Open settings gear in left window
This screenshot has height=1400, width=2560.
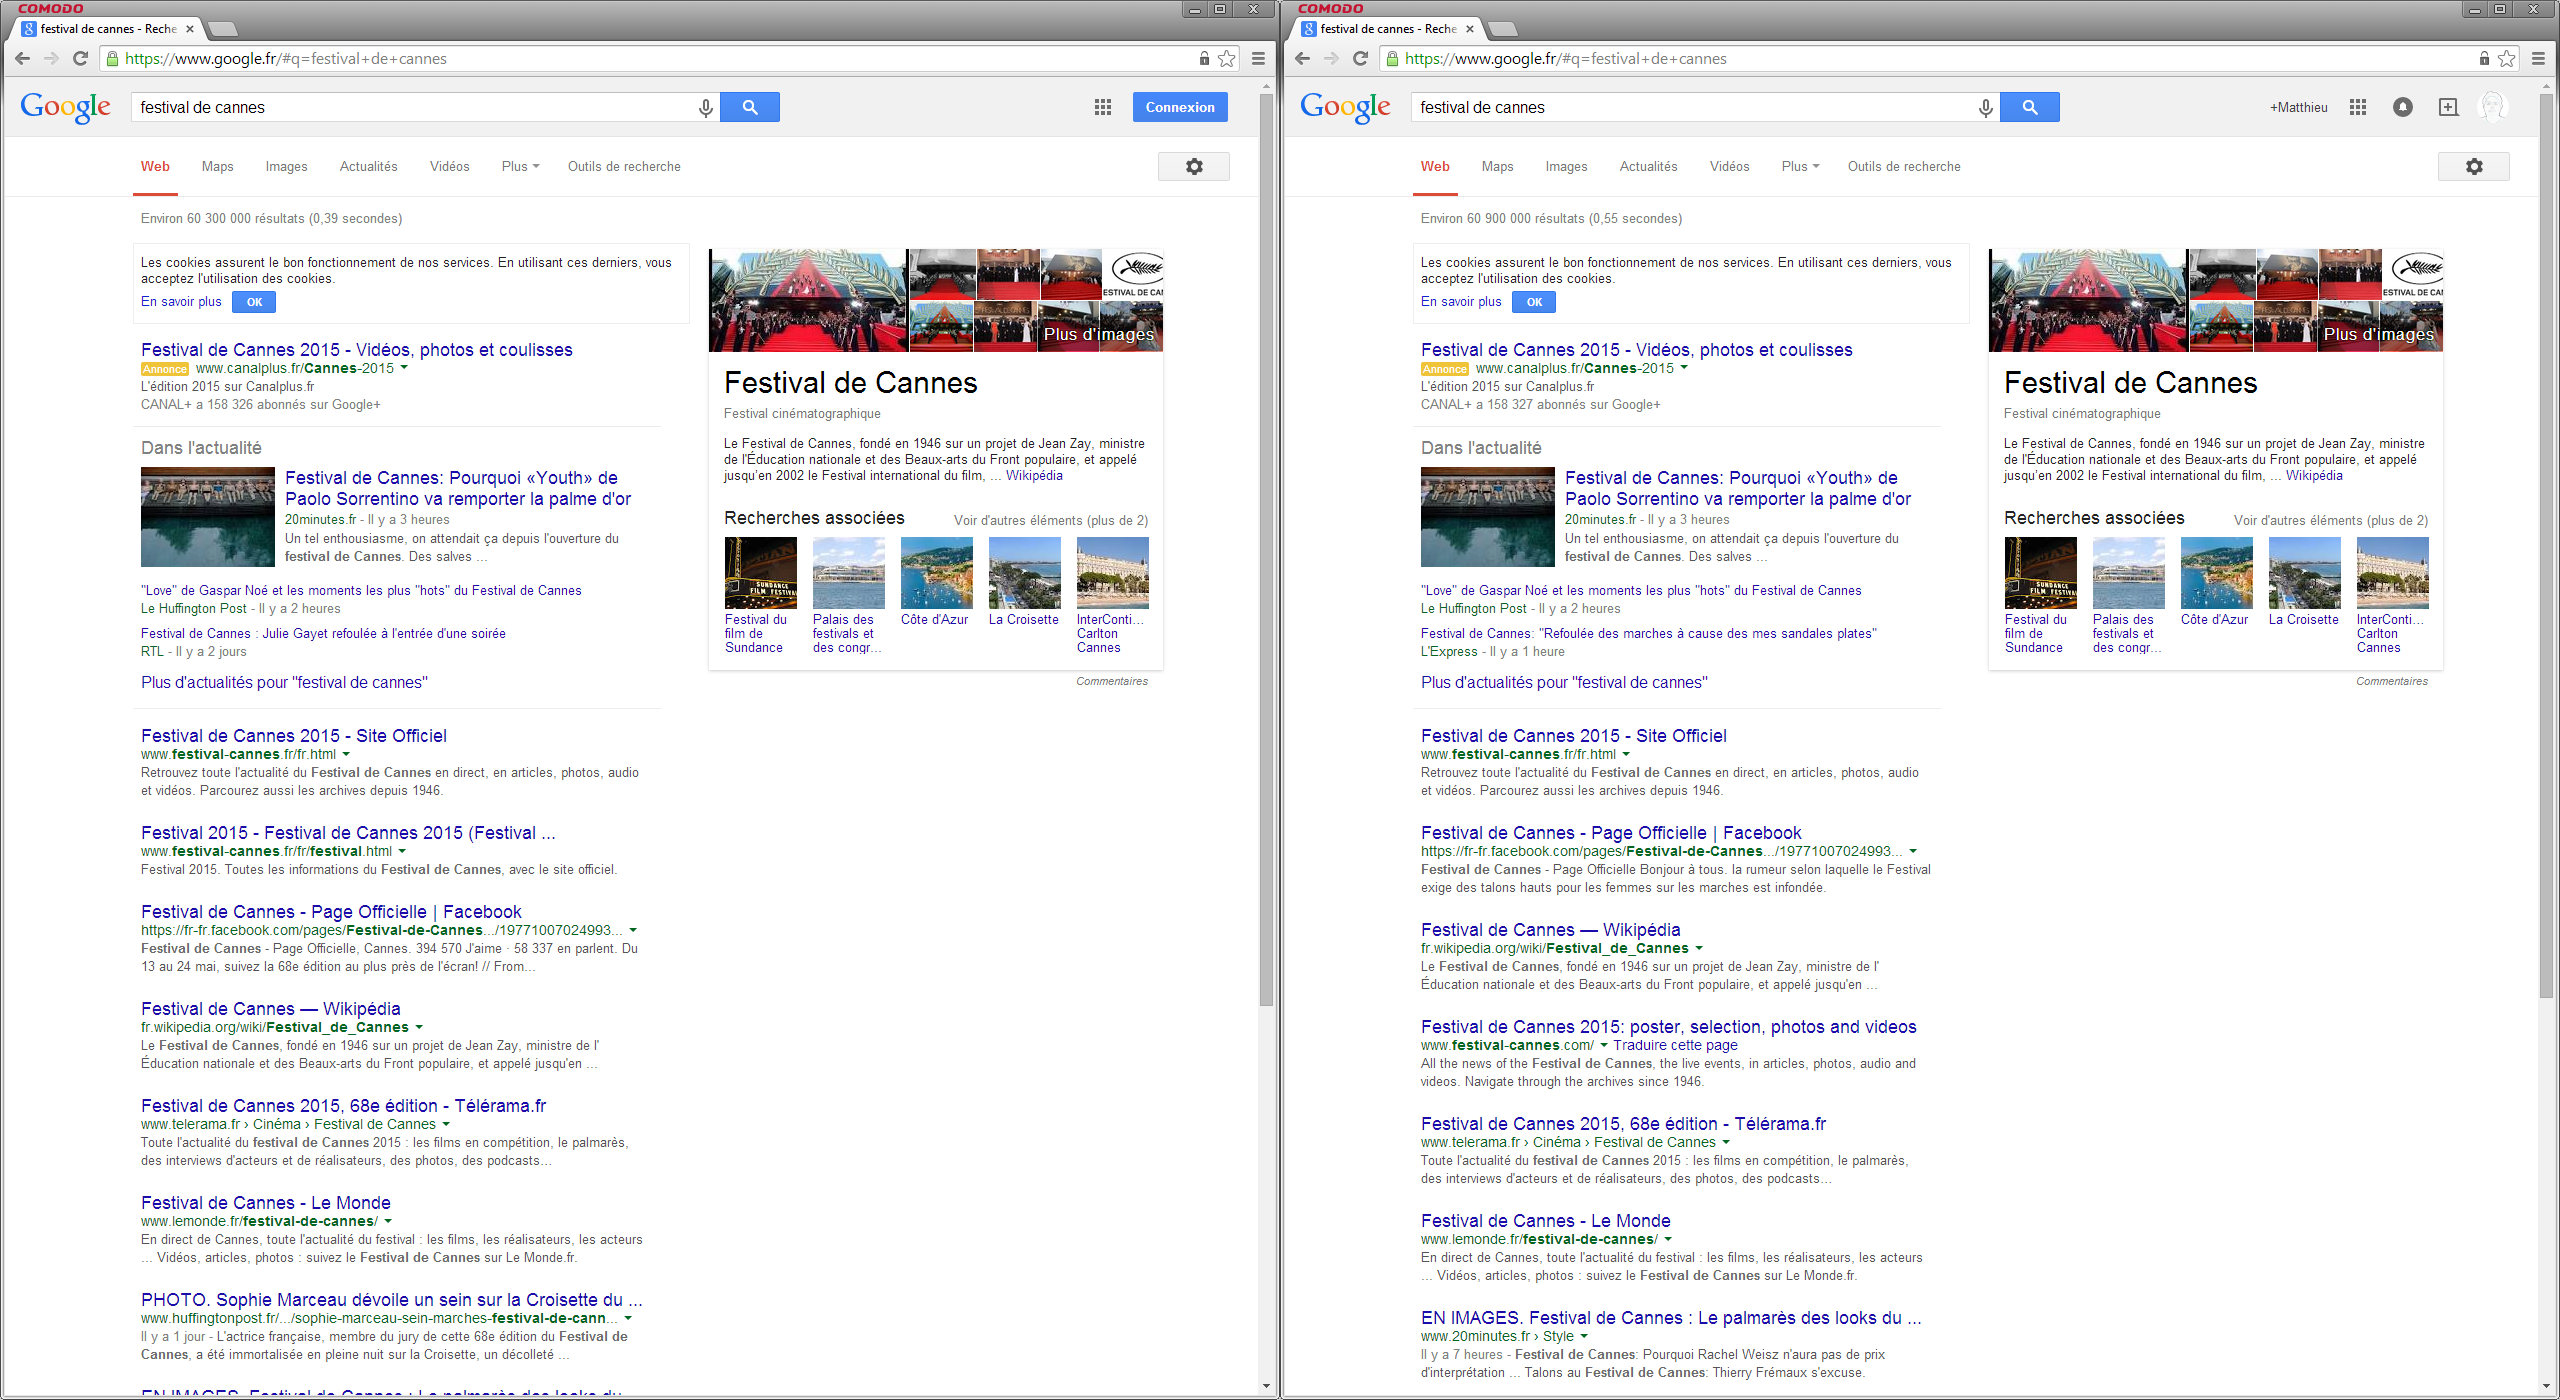(1194, 167)
